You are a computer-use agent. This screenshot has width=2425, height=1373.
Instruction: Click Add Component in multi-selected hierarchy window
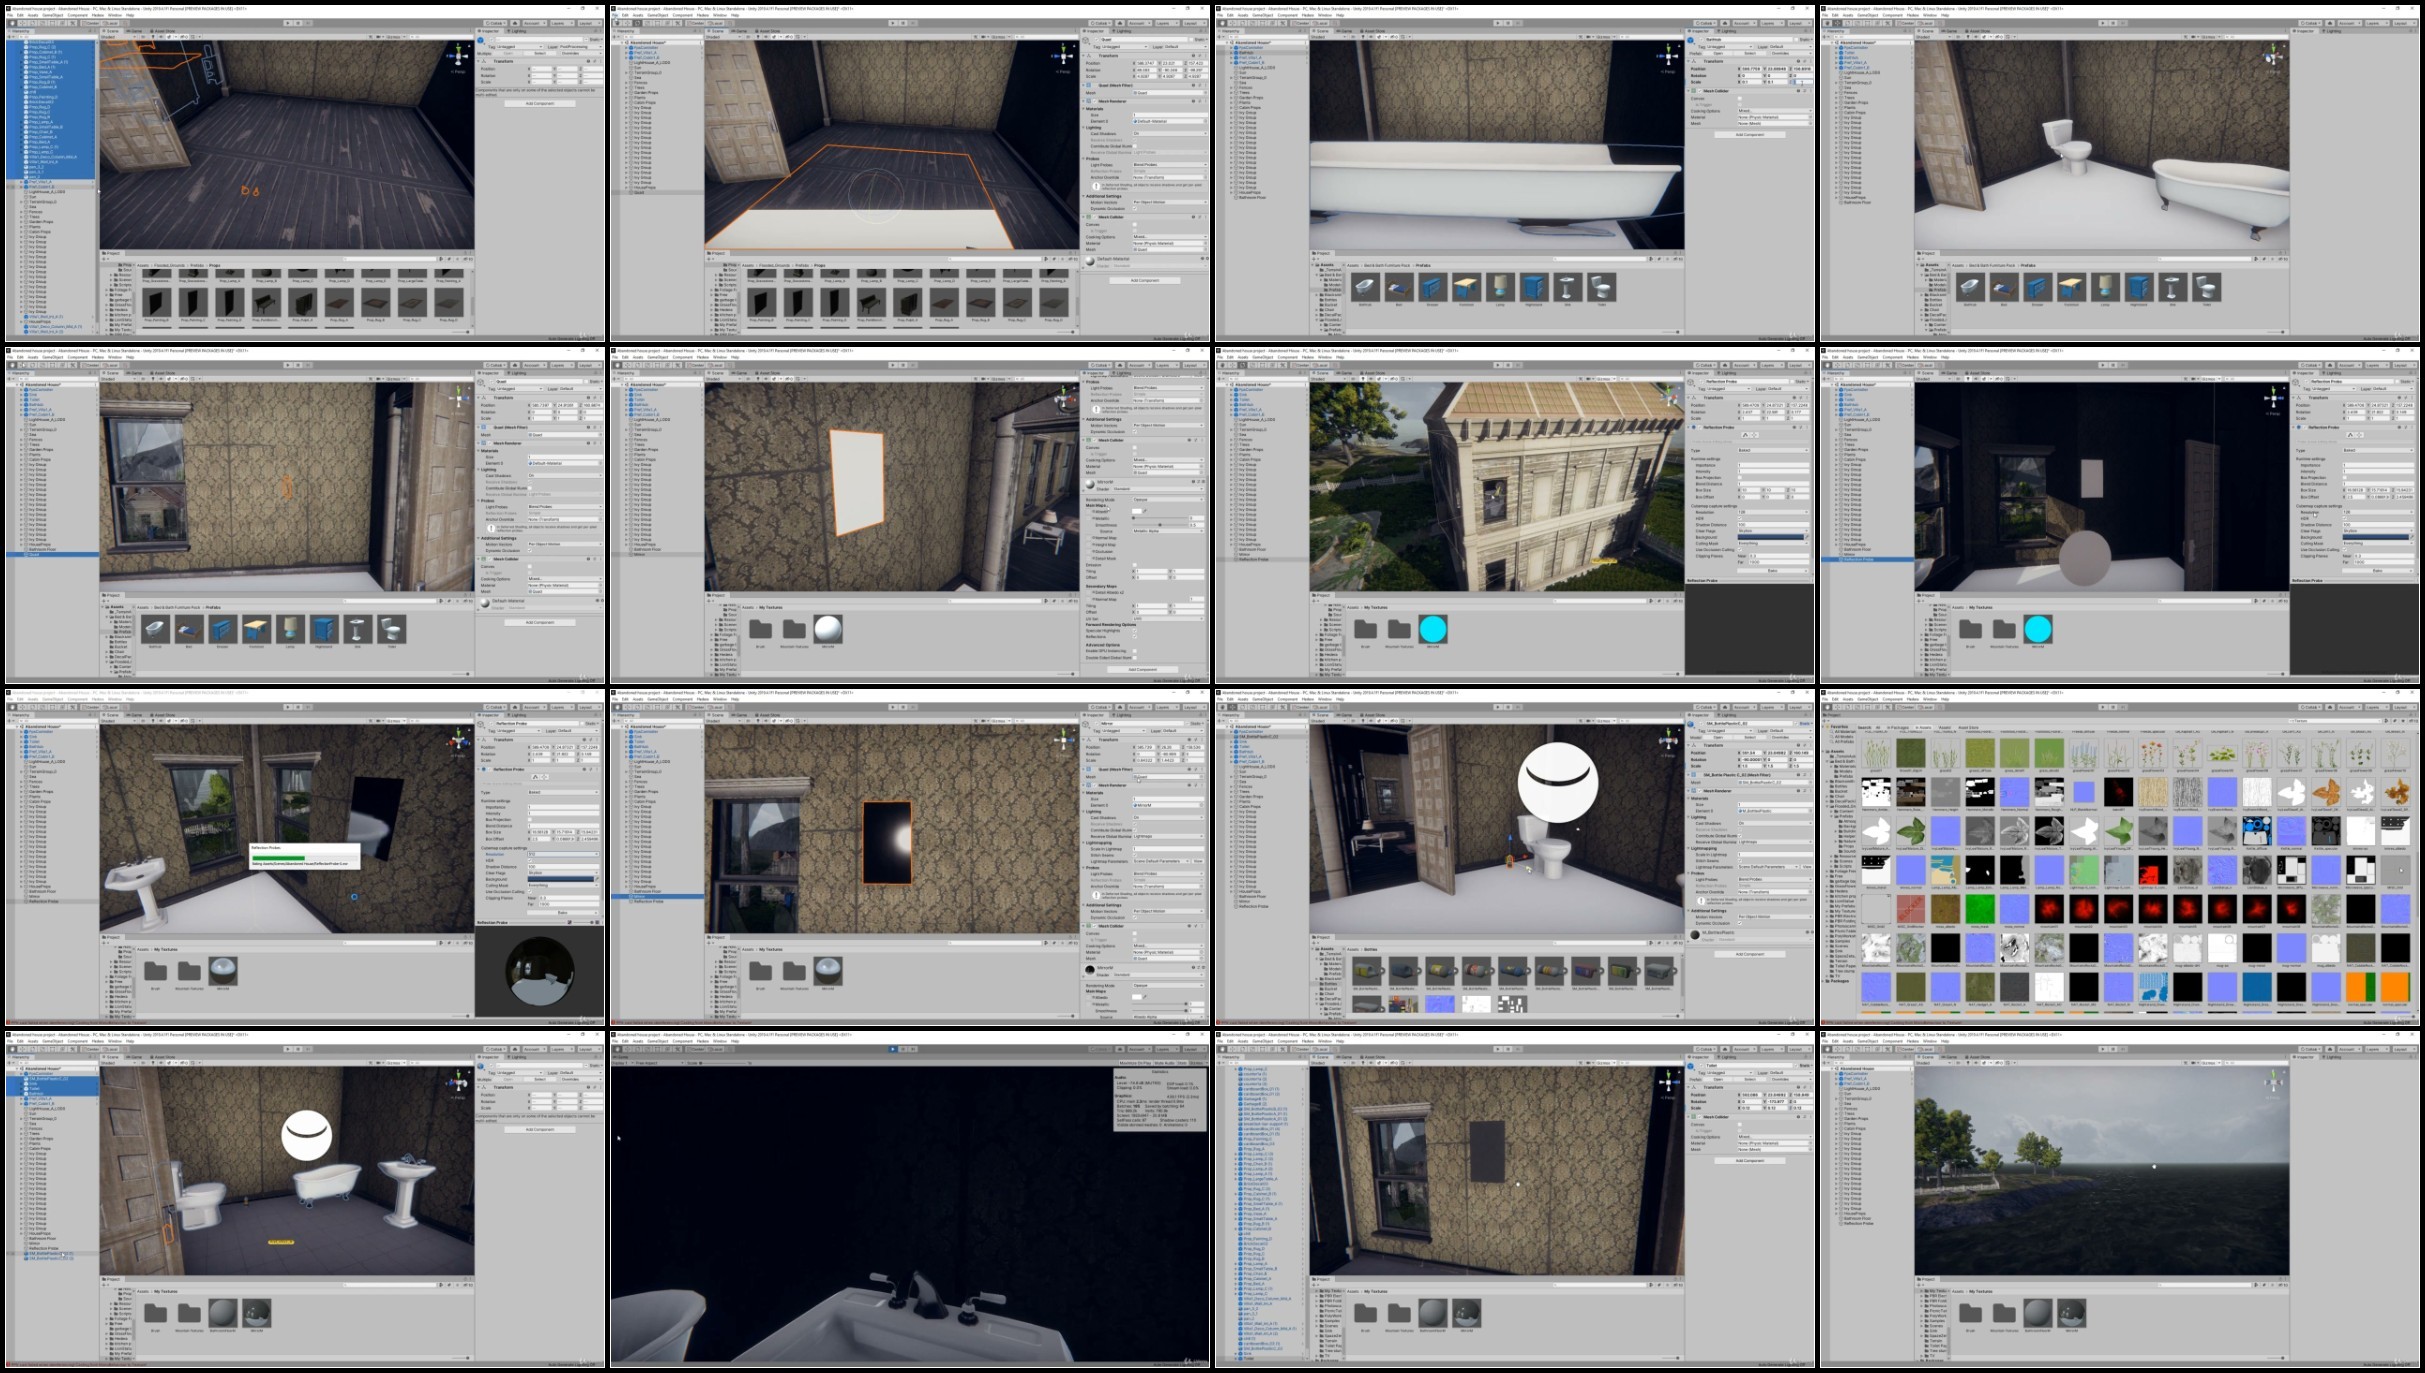click(540, 103)
